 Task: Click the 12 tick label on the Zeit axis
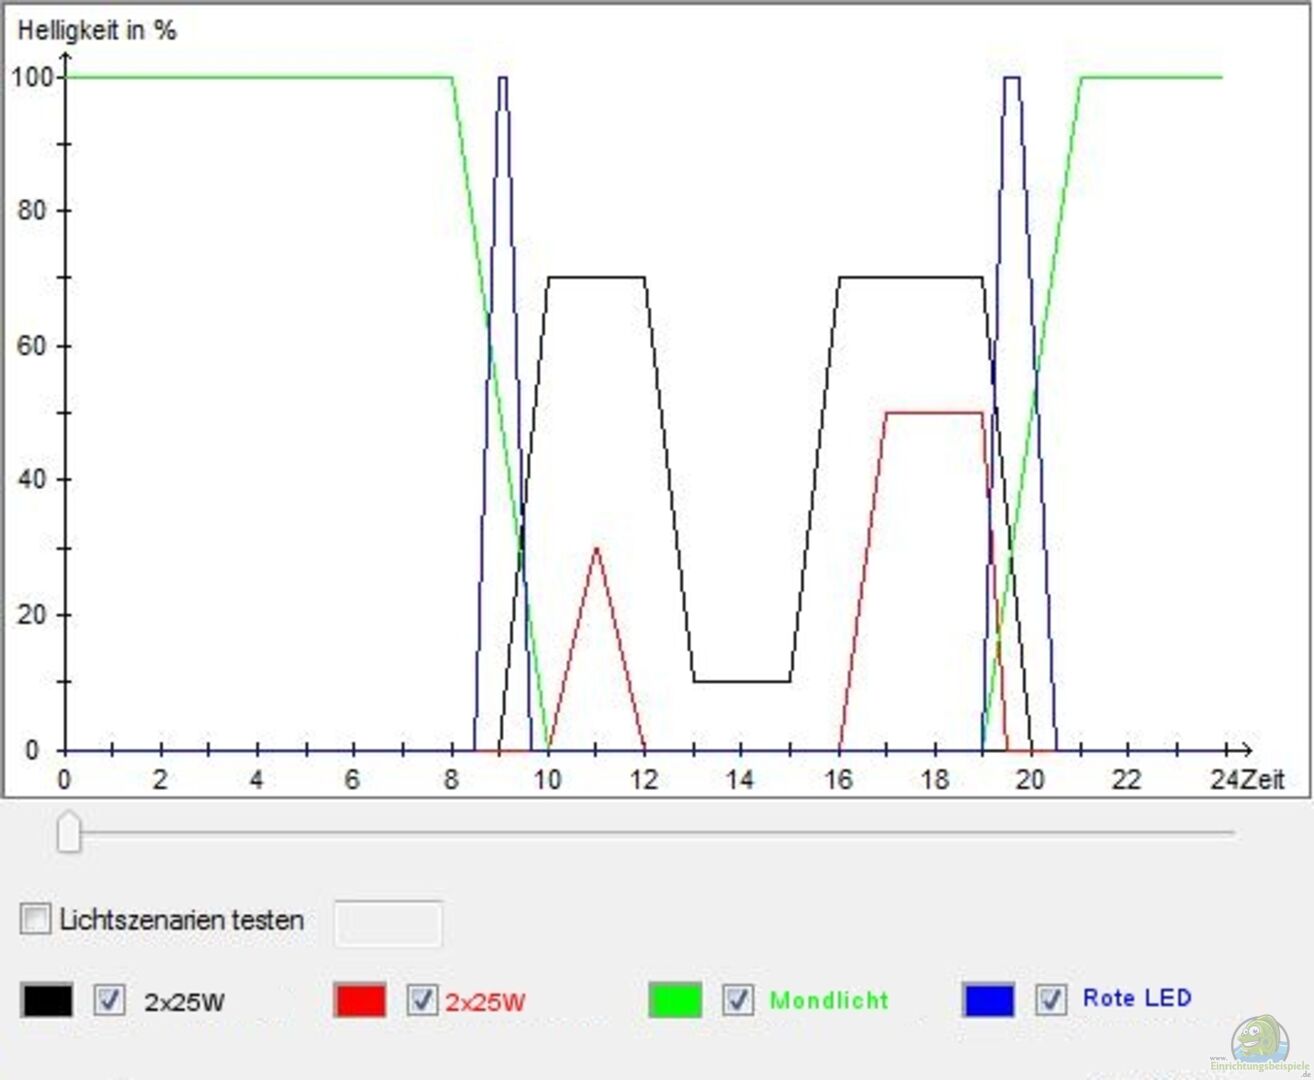[x=644, y=780]
